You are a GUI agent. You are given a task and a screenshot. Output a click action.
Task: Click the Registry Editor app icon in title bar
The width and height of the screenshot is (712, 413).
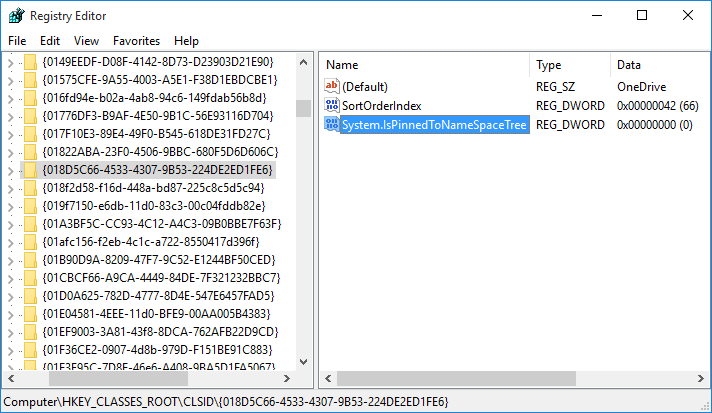click(x=16, y=15)
